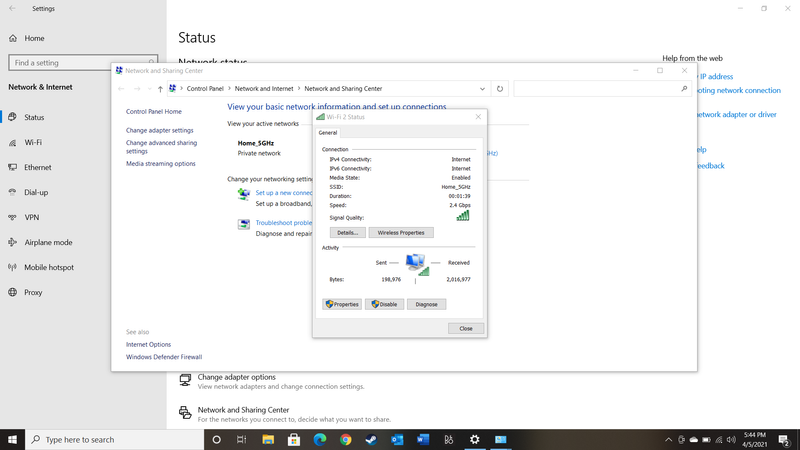Open Change adapter settings link
The width and height of the screenshot is (800, 450).
click(x=159, y=130)
